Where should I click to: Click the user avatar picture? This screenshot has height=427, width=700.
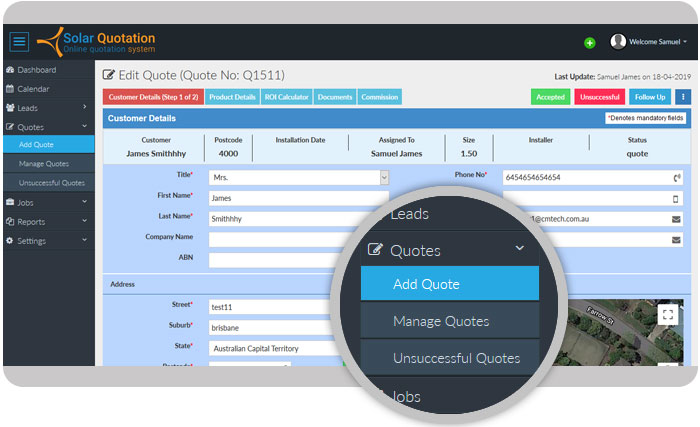tap(618, 42)
